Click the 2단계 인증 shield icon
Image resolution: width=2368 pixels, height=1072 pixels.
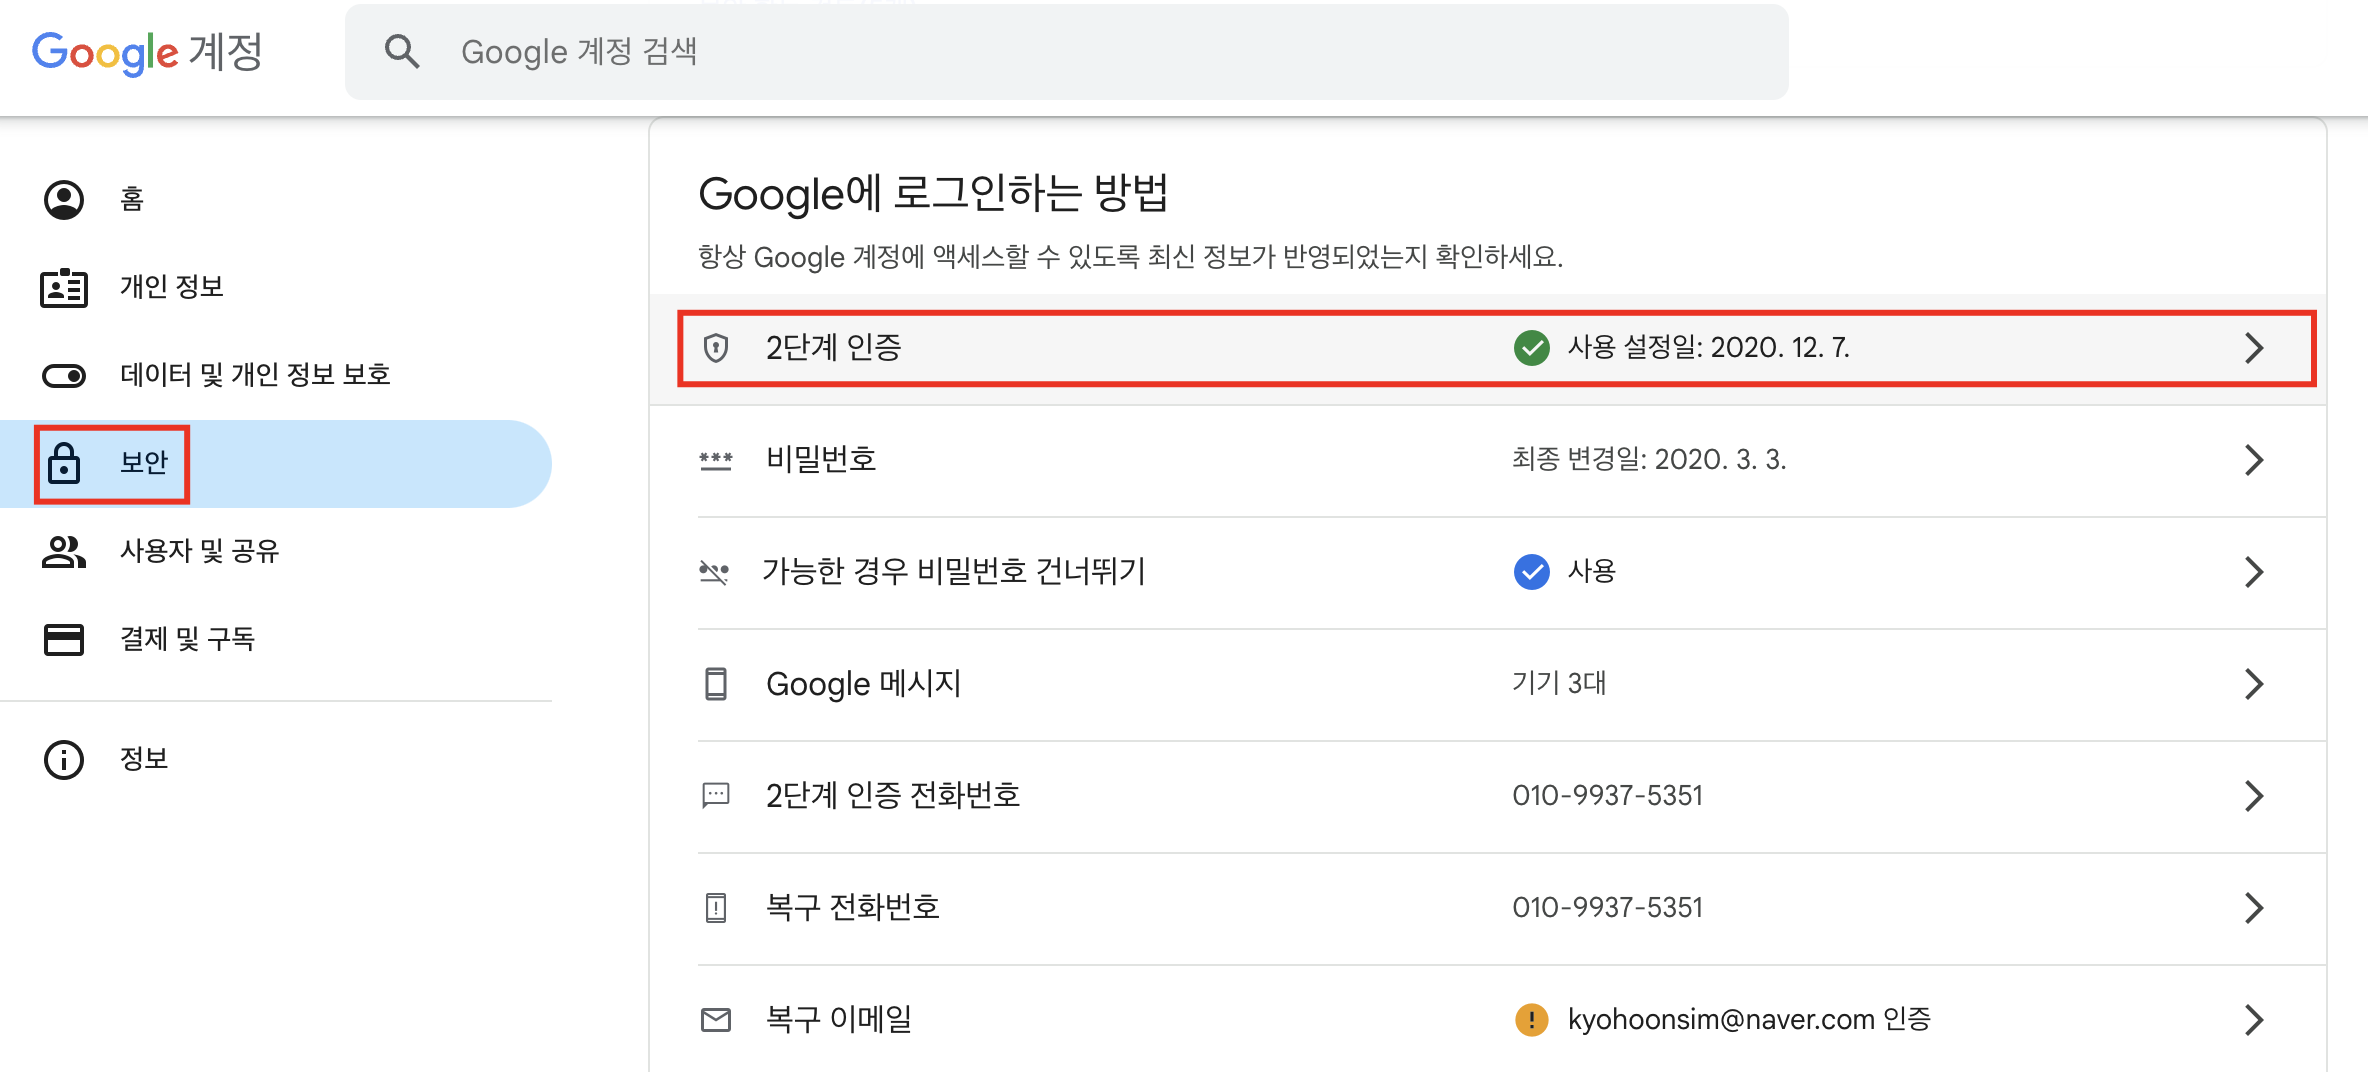[x=716, y=348]
